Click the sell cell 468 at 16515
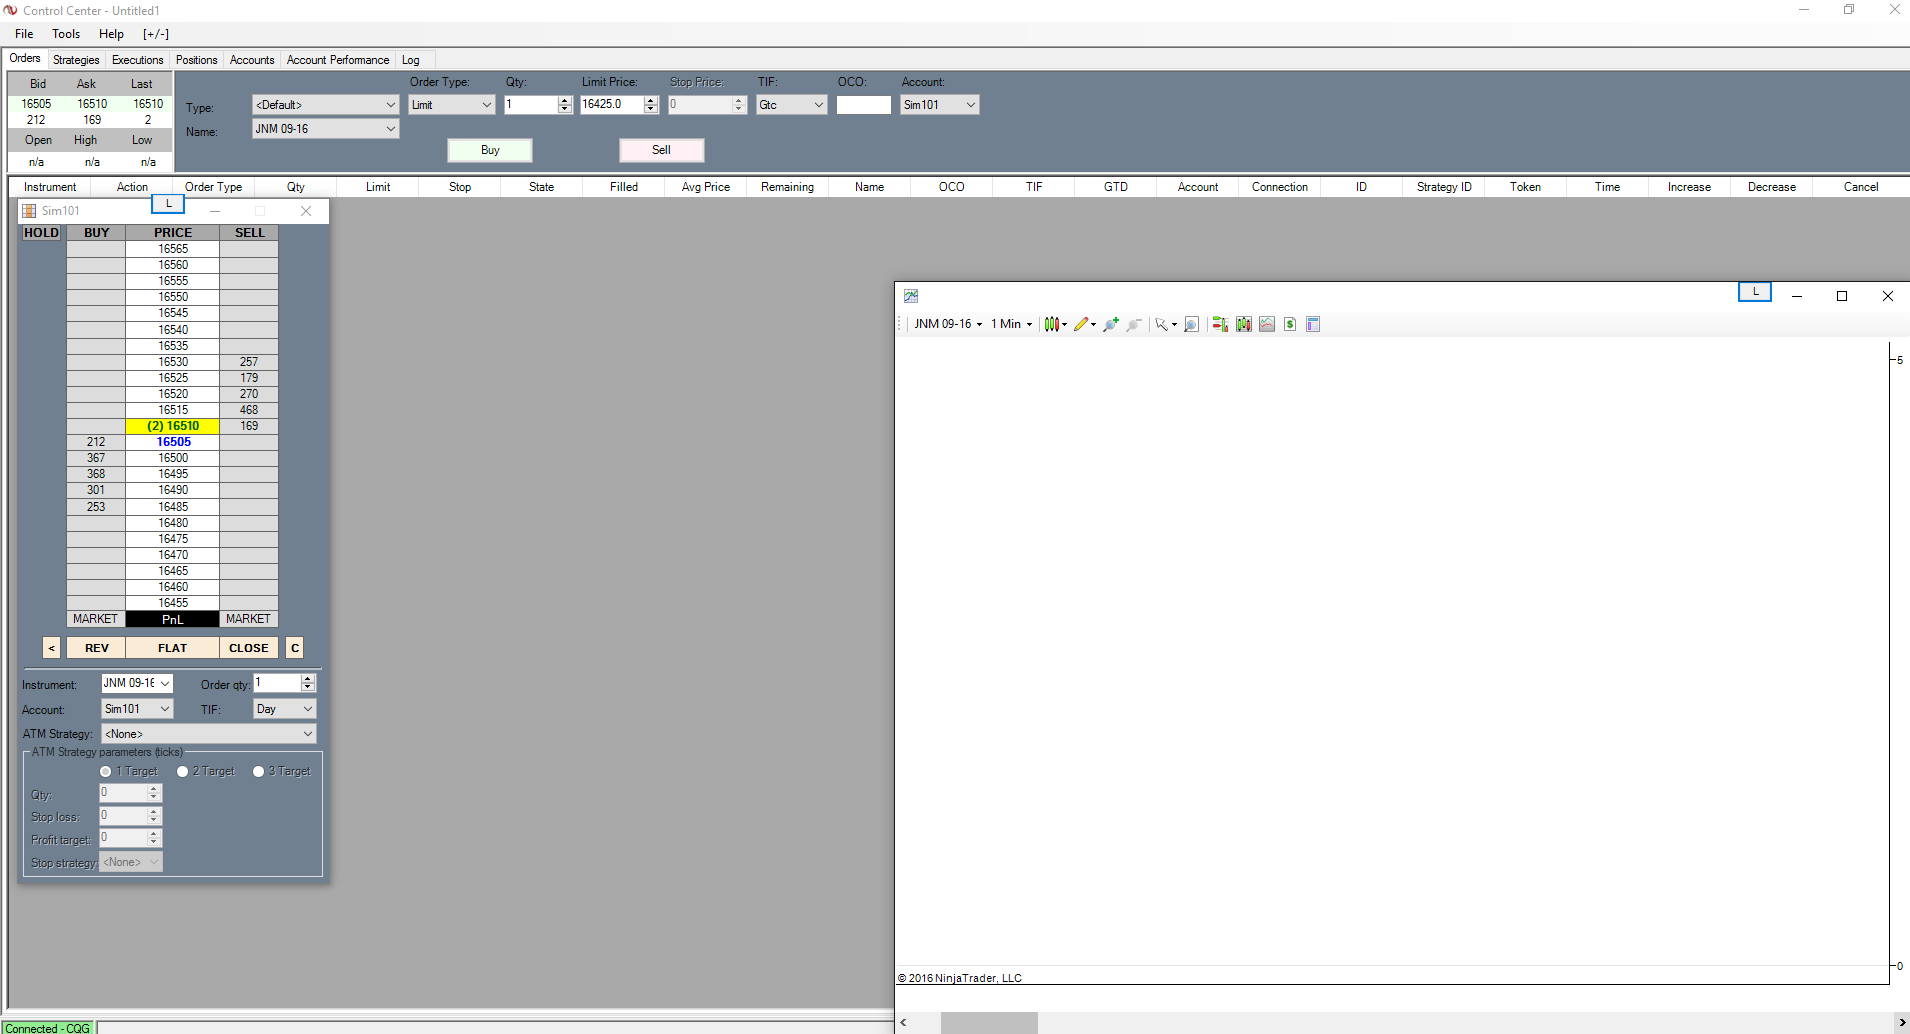This screenshot has width=1910, height=1034. click(249, 410)
